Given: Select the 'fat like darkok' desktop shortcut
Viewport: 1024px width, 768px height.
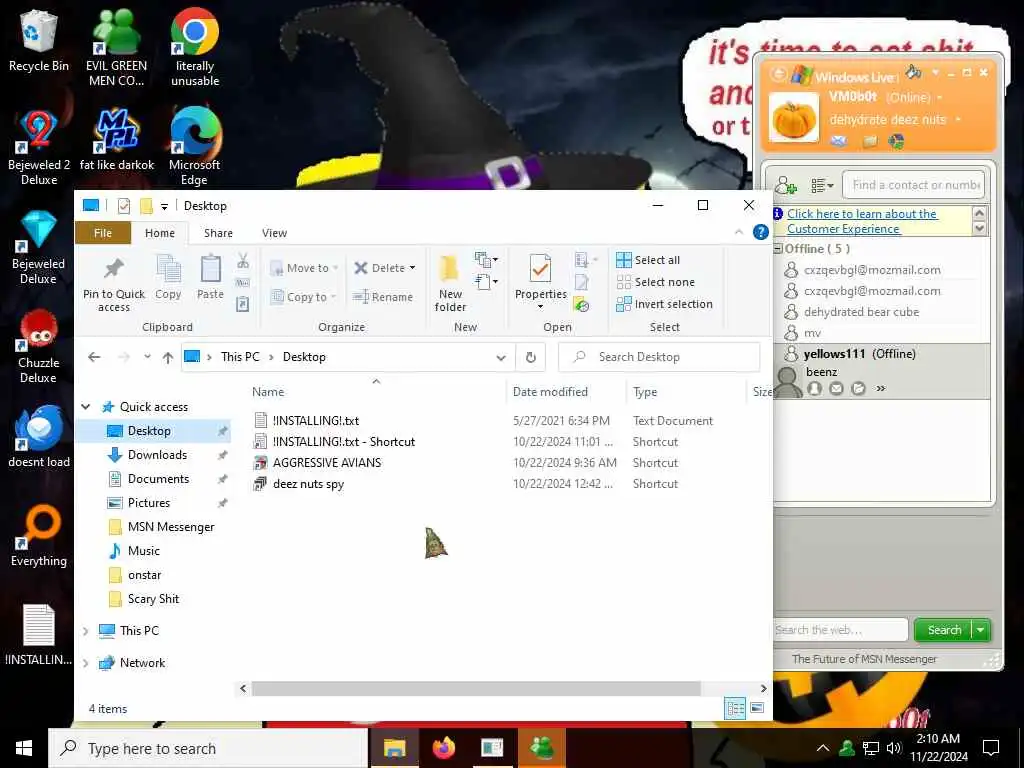Looking at the screenshot, I should pyautogui.click(x=117, y=140).
